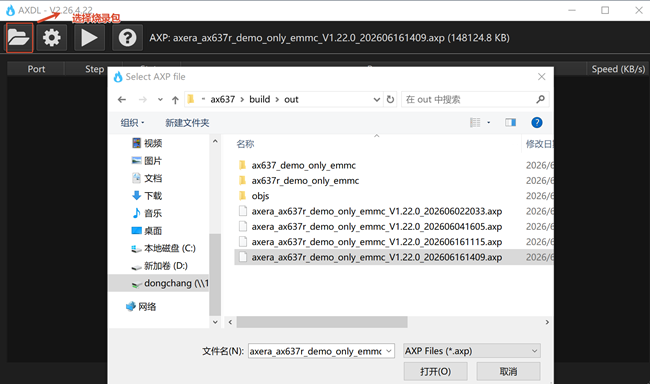Select 文档 in the navigation pane

(147, 178)
